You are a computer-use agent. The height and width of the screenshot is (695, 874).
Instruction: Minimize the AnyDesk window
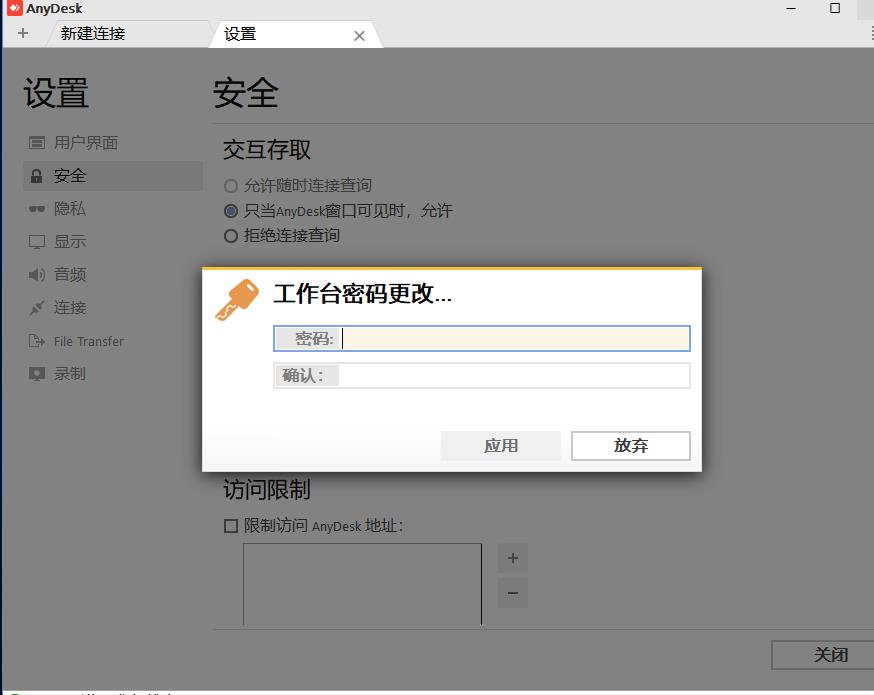pos(791,8)
